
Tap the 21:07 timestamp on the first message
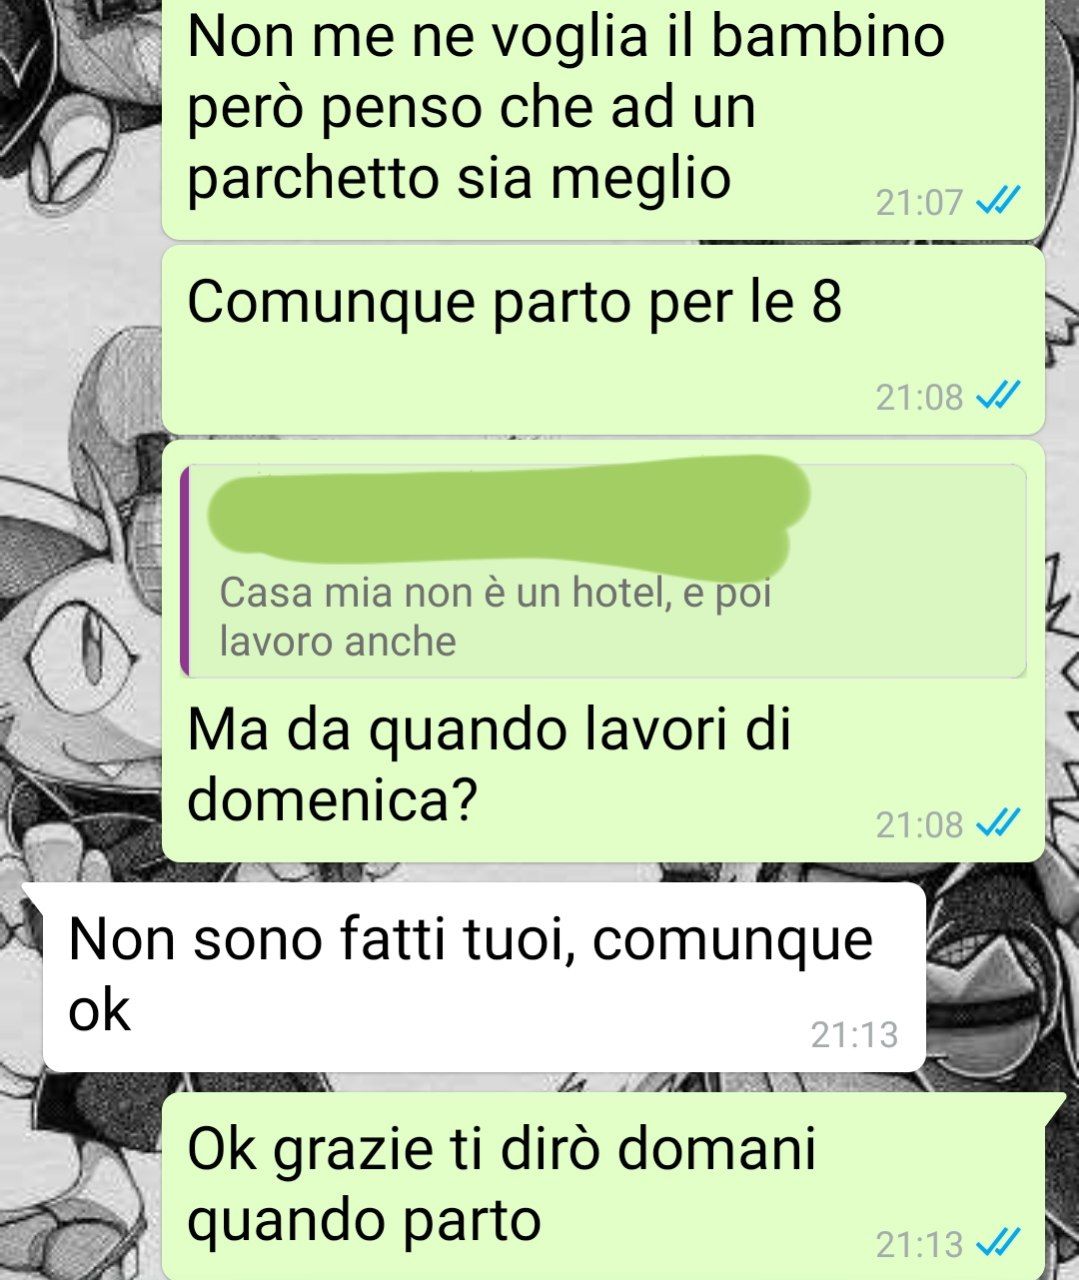[x=919, y=203]
